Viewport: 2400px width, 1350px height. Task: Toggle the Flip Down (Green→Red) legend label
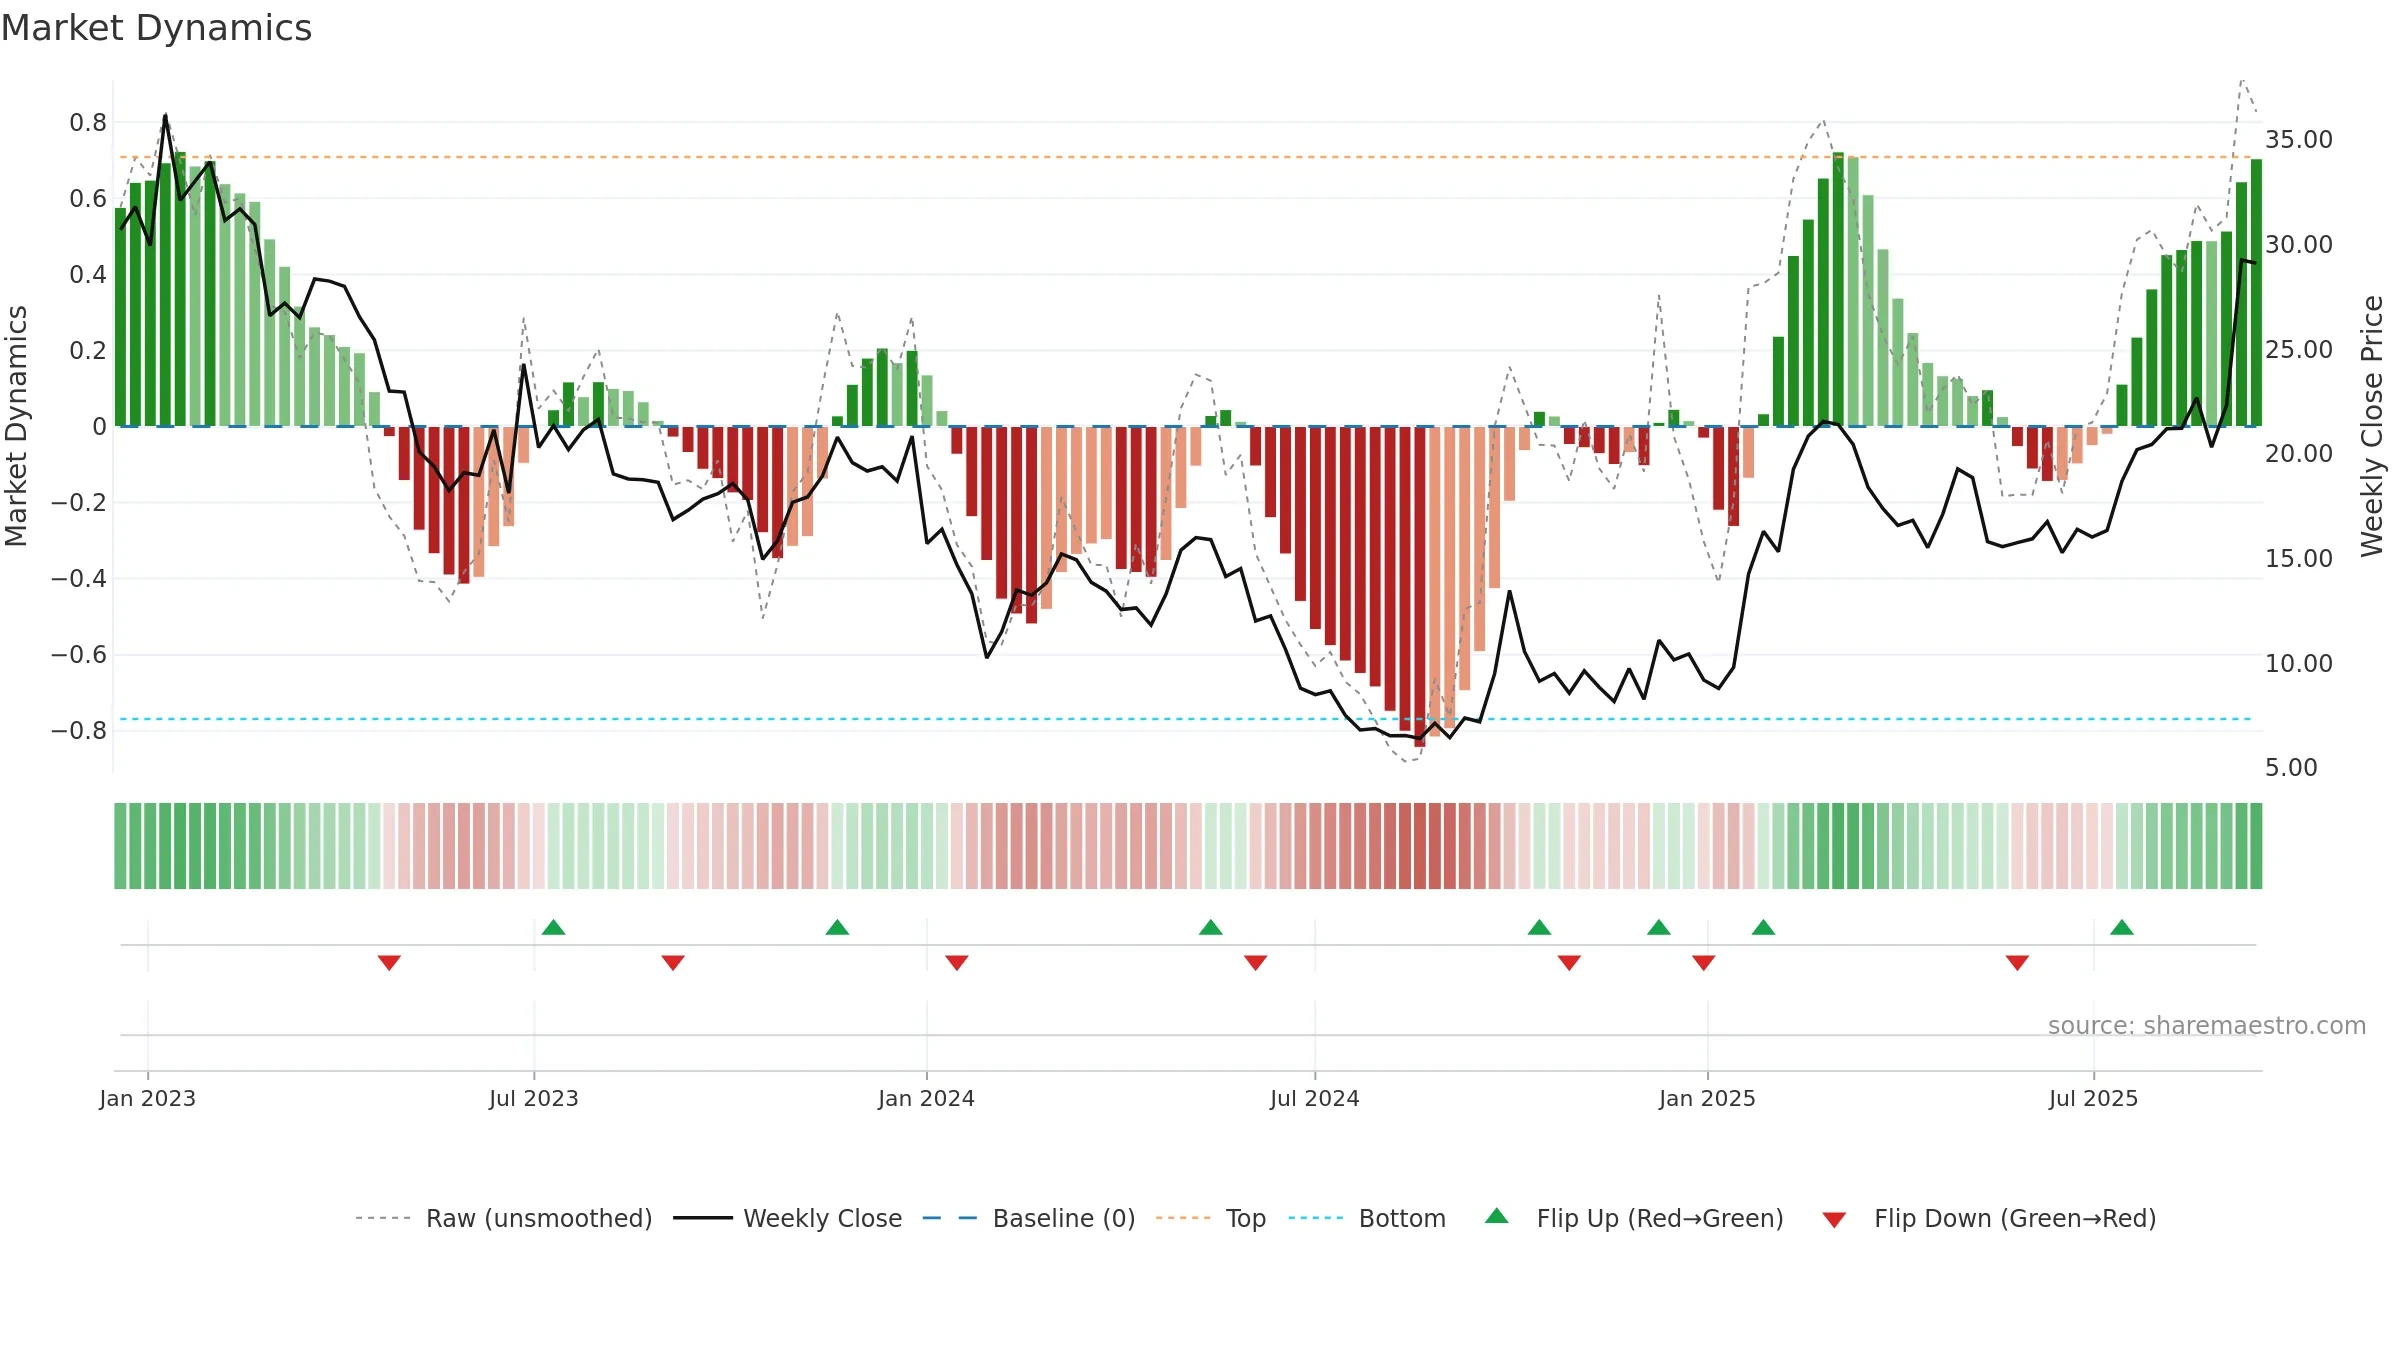point(2015,1218)
